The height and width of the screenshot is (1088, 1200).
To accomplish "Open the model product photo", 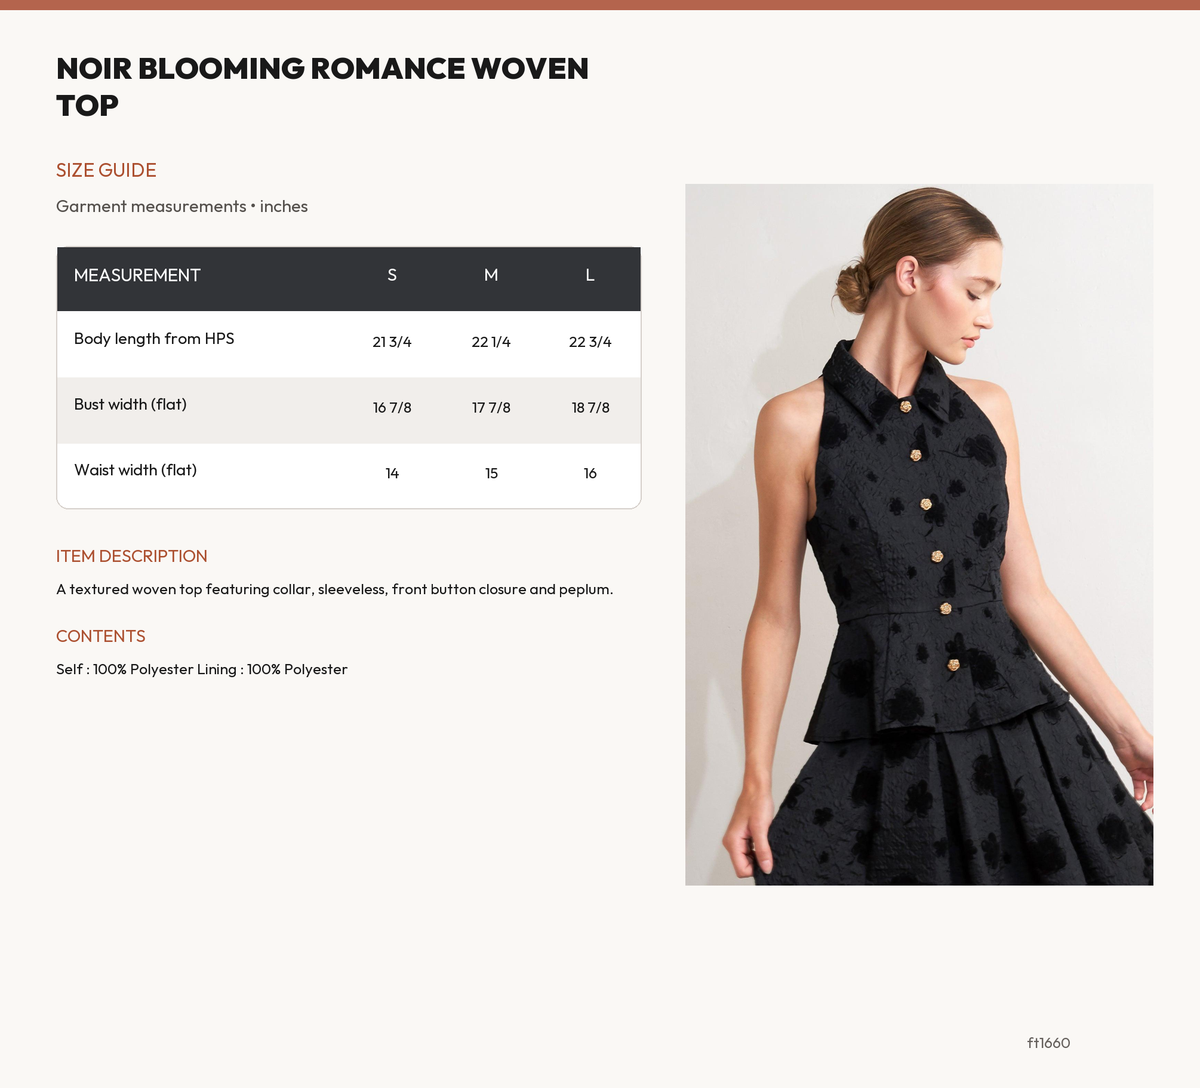I will point(919,534).
